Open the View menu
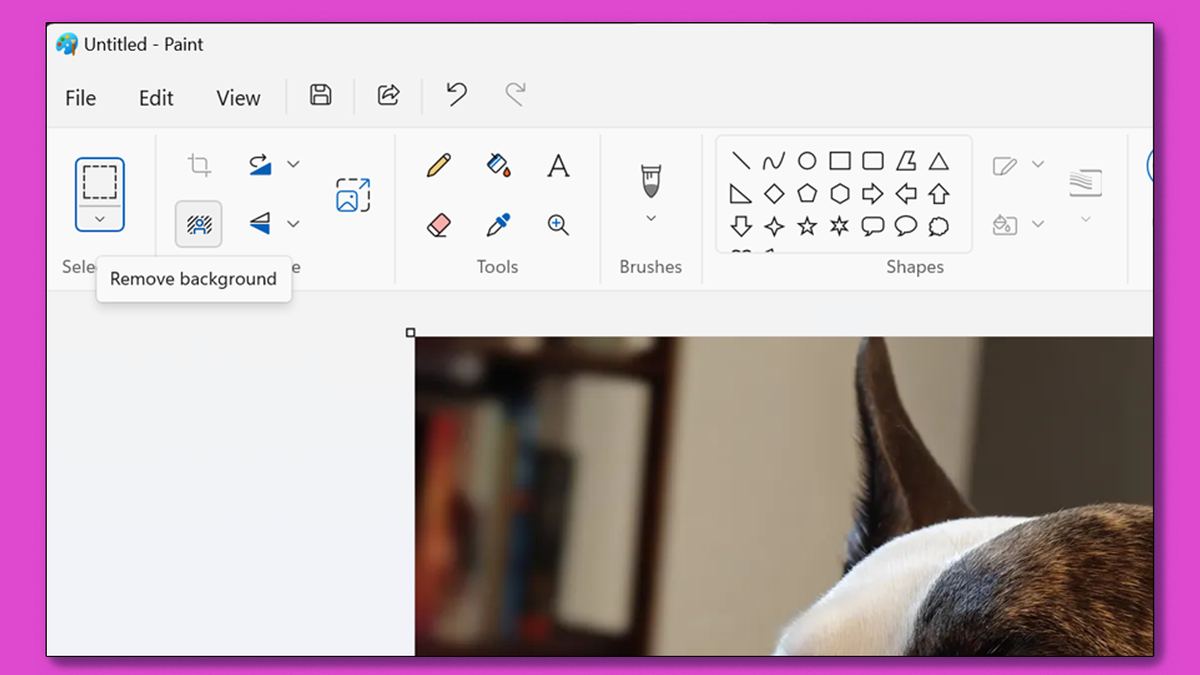This screenshot has height=675, width=1200. click(x=237, y=97)
